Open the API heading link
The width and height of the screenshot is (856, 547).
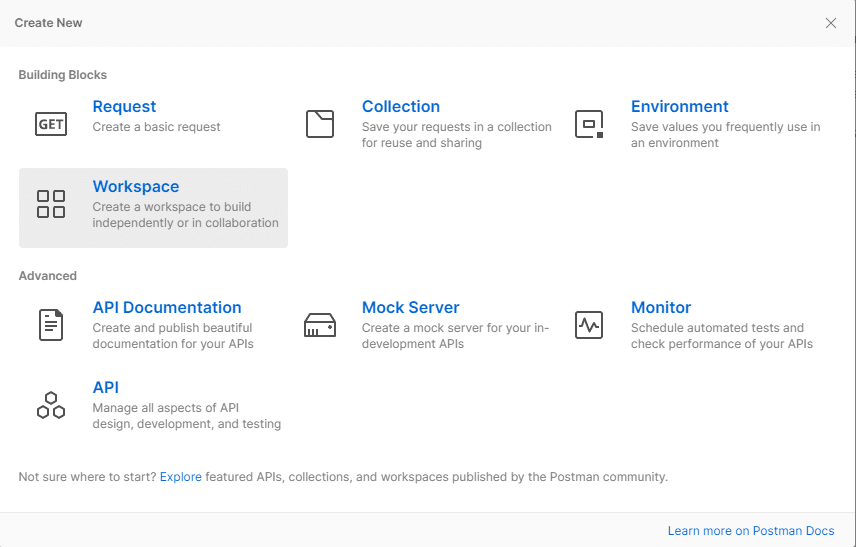[x=106, y=388]
